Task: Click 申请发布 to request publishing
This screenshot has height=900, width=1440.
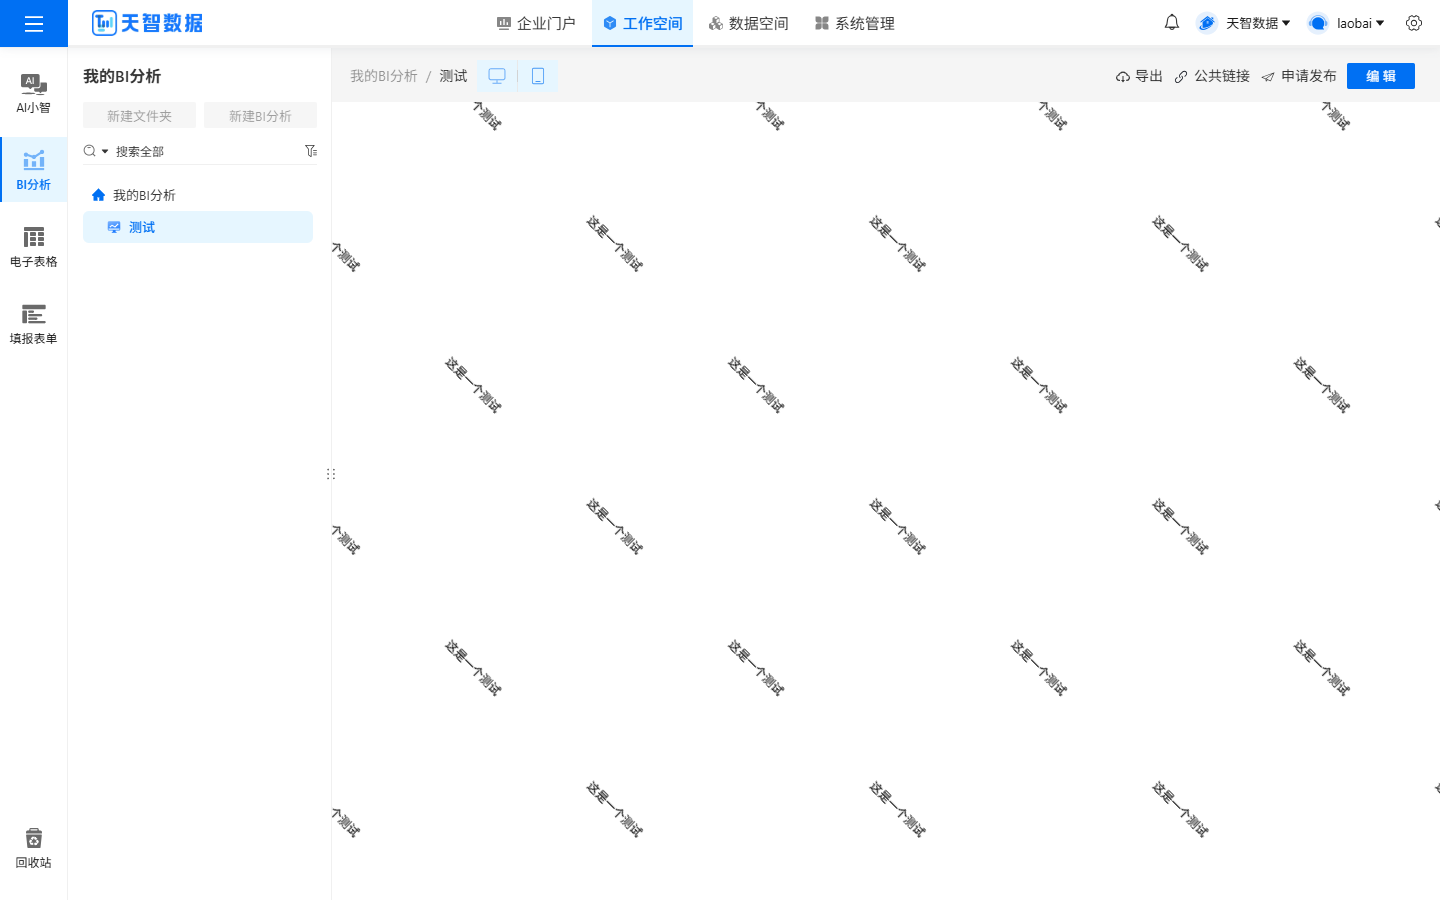Action: (x=1299, y=76)
